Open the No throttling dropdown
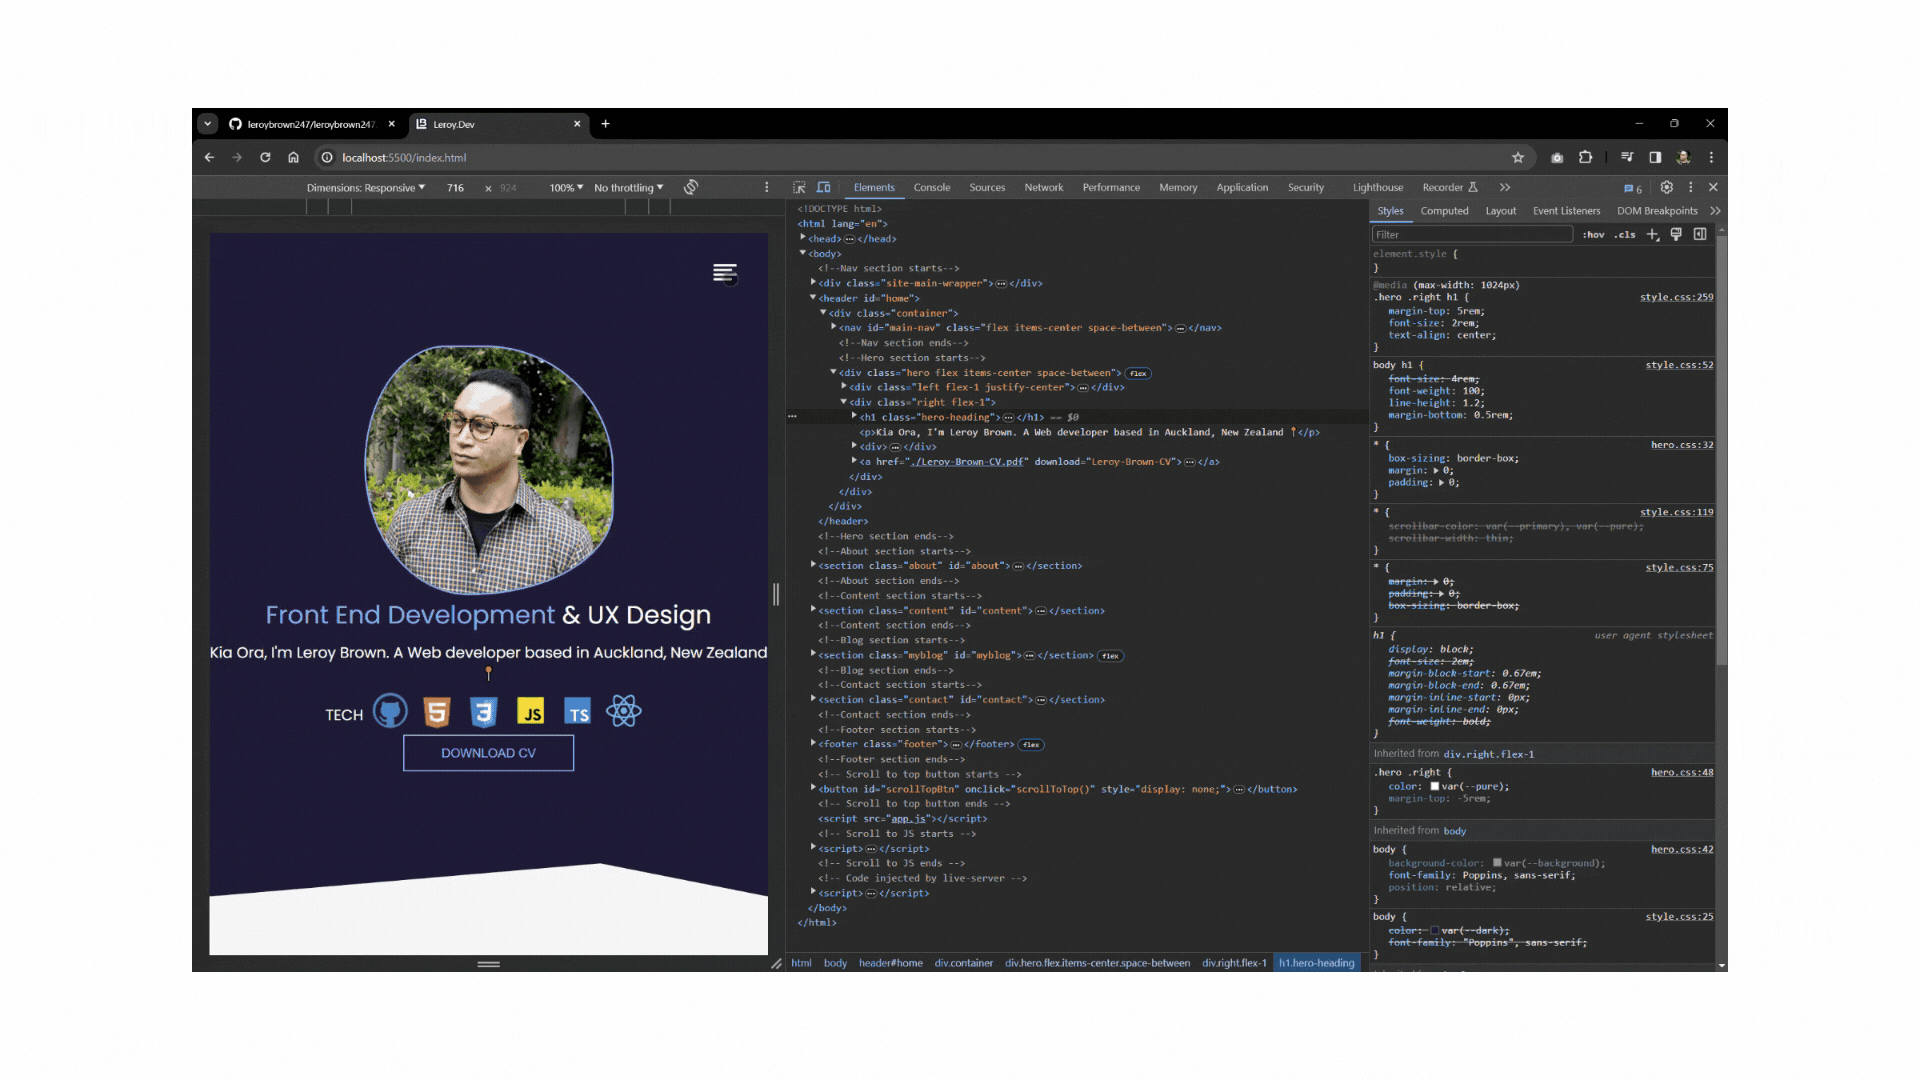The width and height of the screenshot is (1920, 1080). 629,188
